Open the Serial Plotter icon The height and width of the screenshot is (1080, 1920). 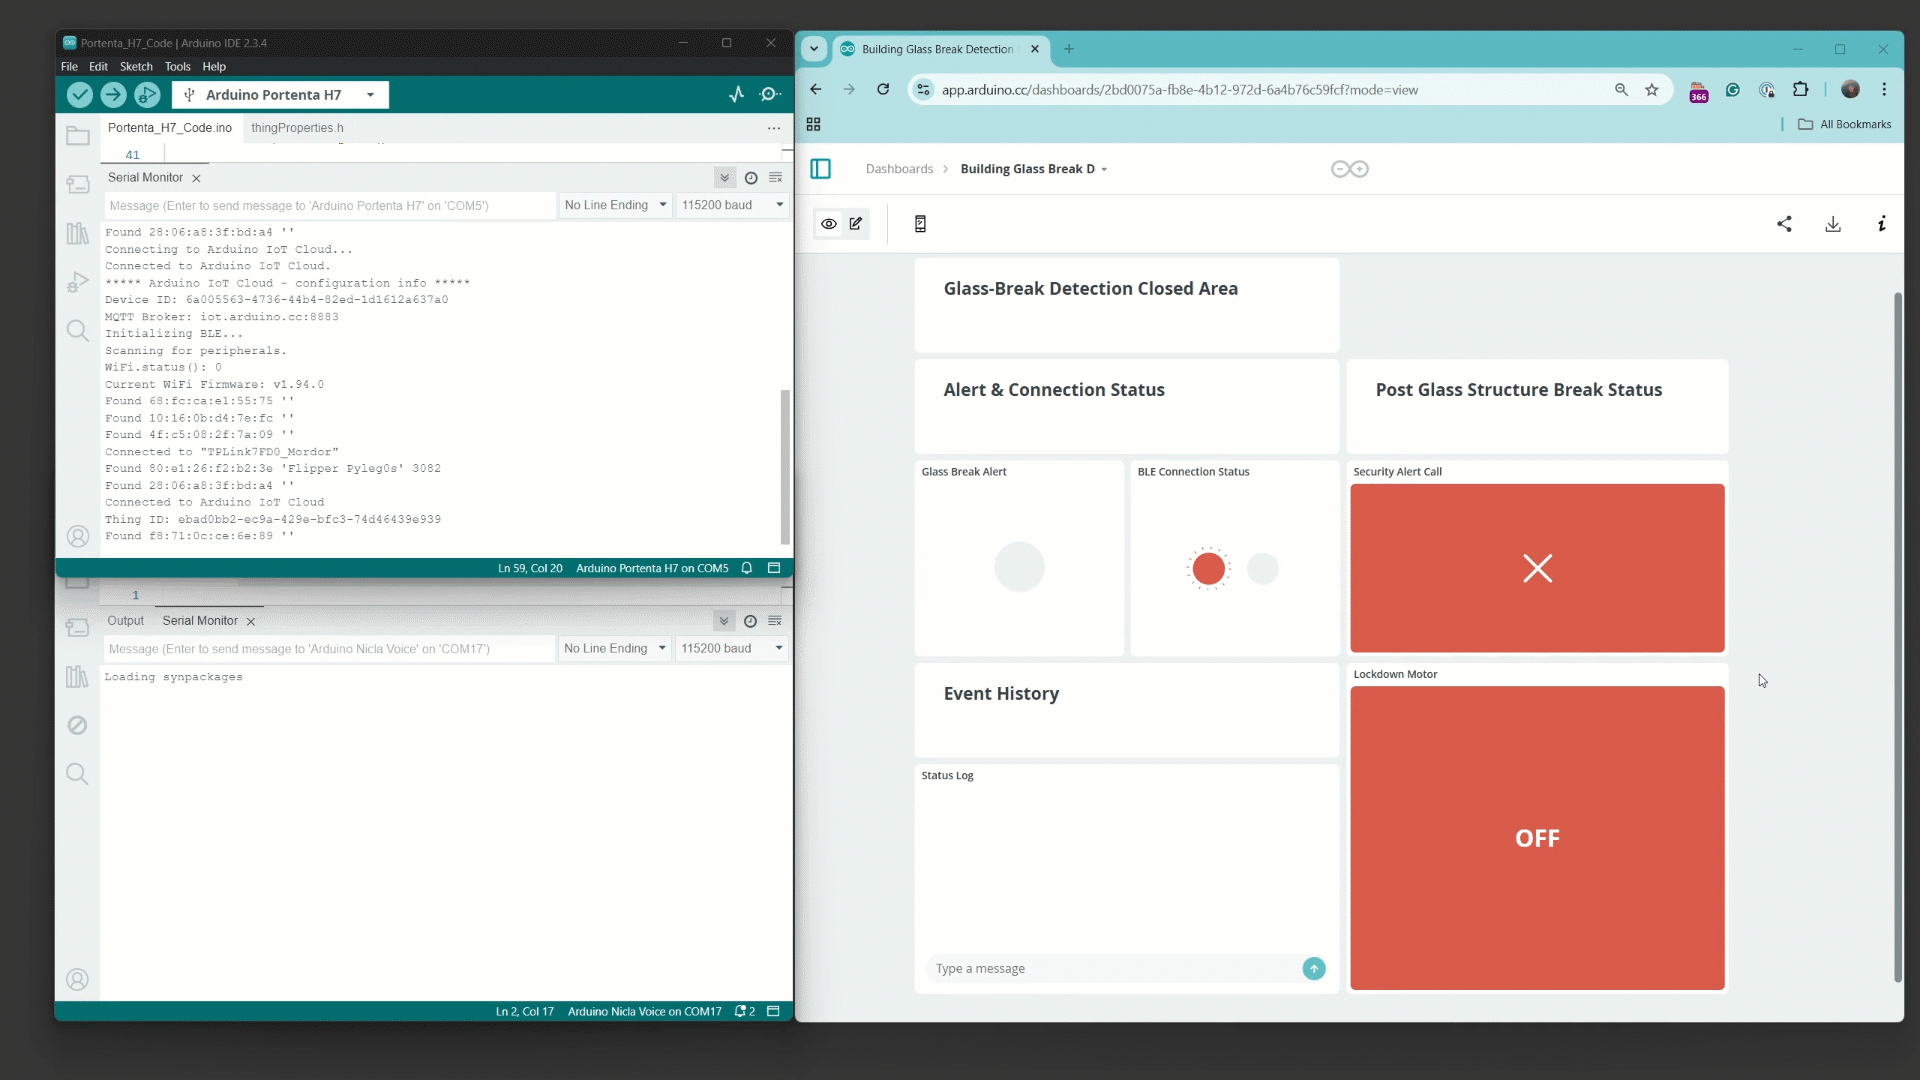(737, 94)
